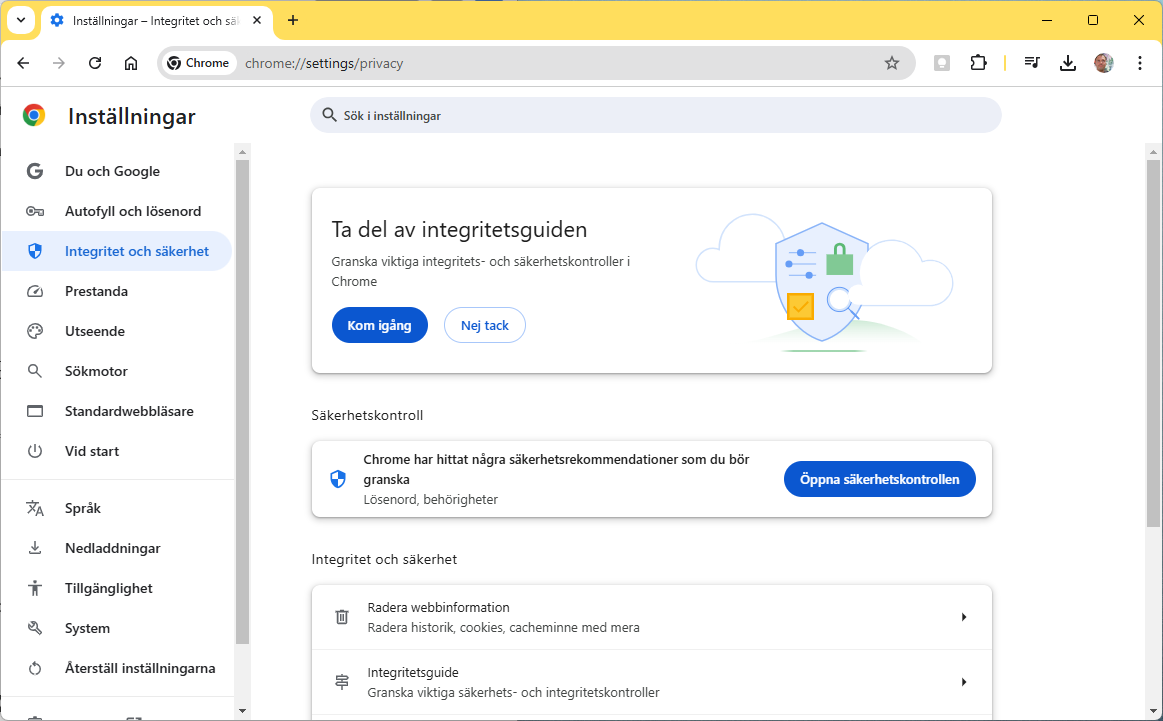Open the extensions puzzle icon

[978, 62]
